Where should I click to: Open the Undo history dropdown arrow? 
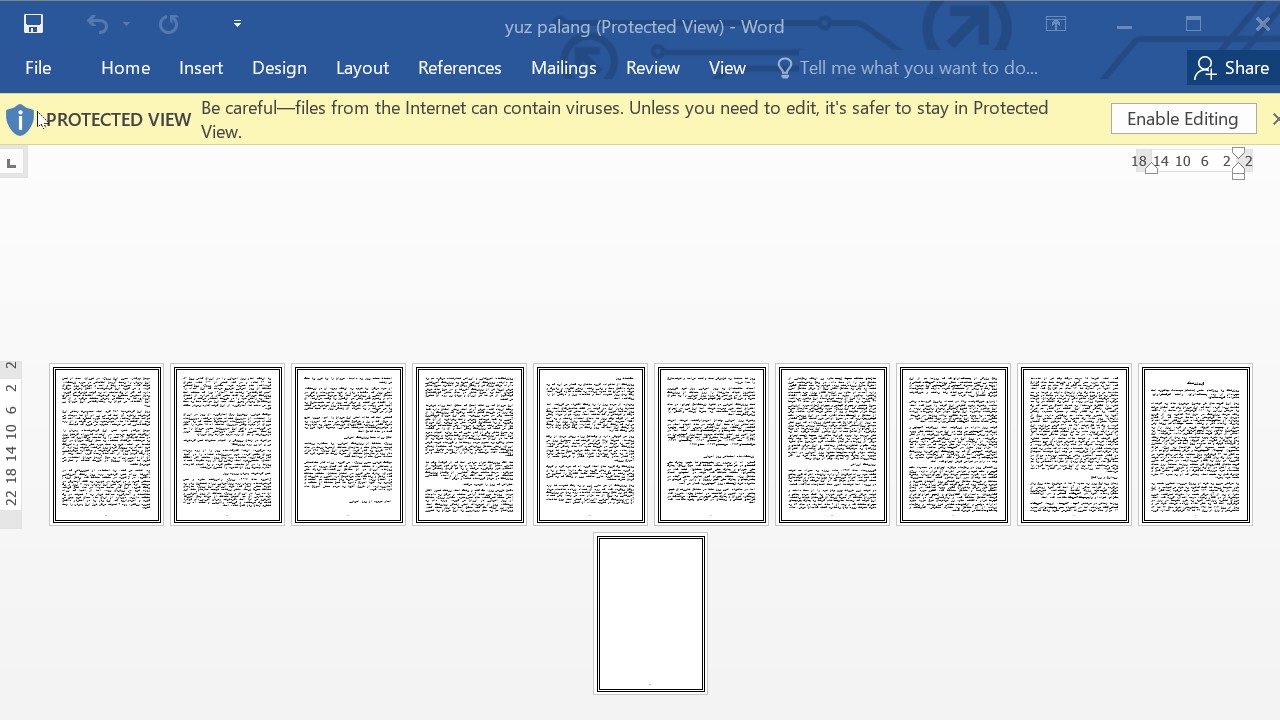tap(126, 24)
